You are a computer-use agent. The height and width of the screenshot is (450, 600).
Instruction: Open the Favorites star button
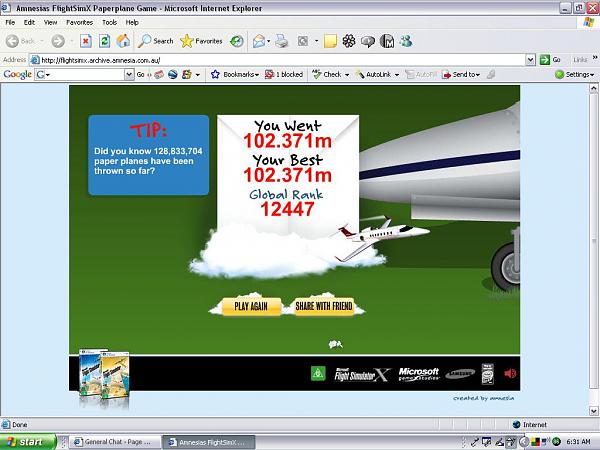(x=202, y=41)
